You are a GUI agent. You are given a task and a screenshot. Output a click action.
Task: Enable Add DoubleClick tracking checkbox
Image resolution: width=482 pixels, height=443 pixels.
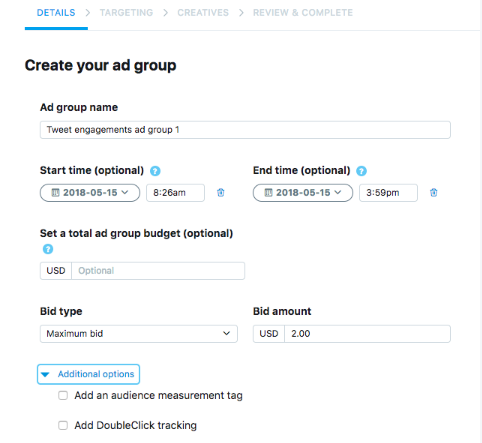pos(63,426)
